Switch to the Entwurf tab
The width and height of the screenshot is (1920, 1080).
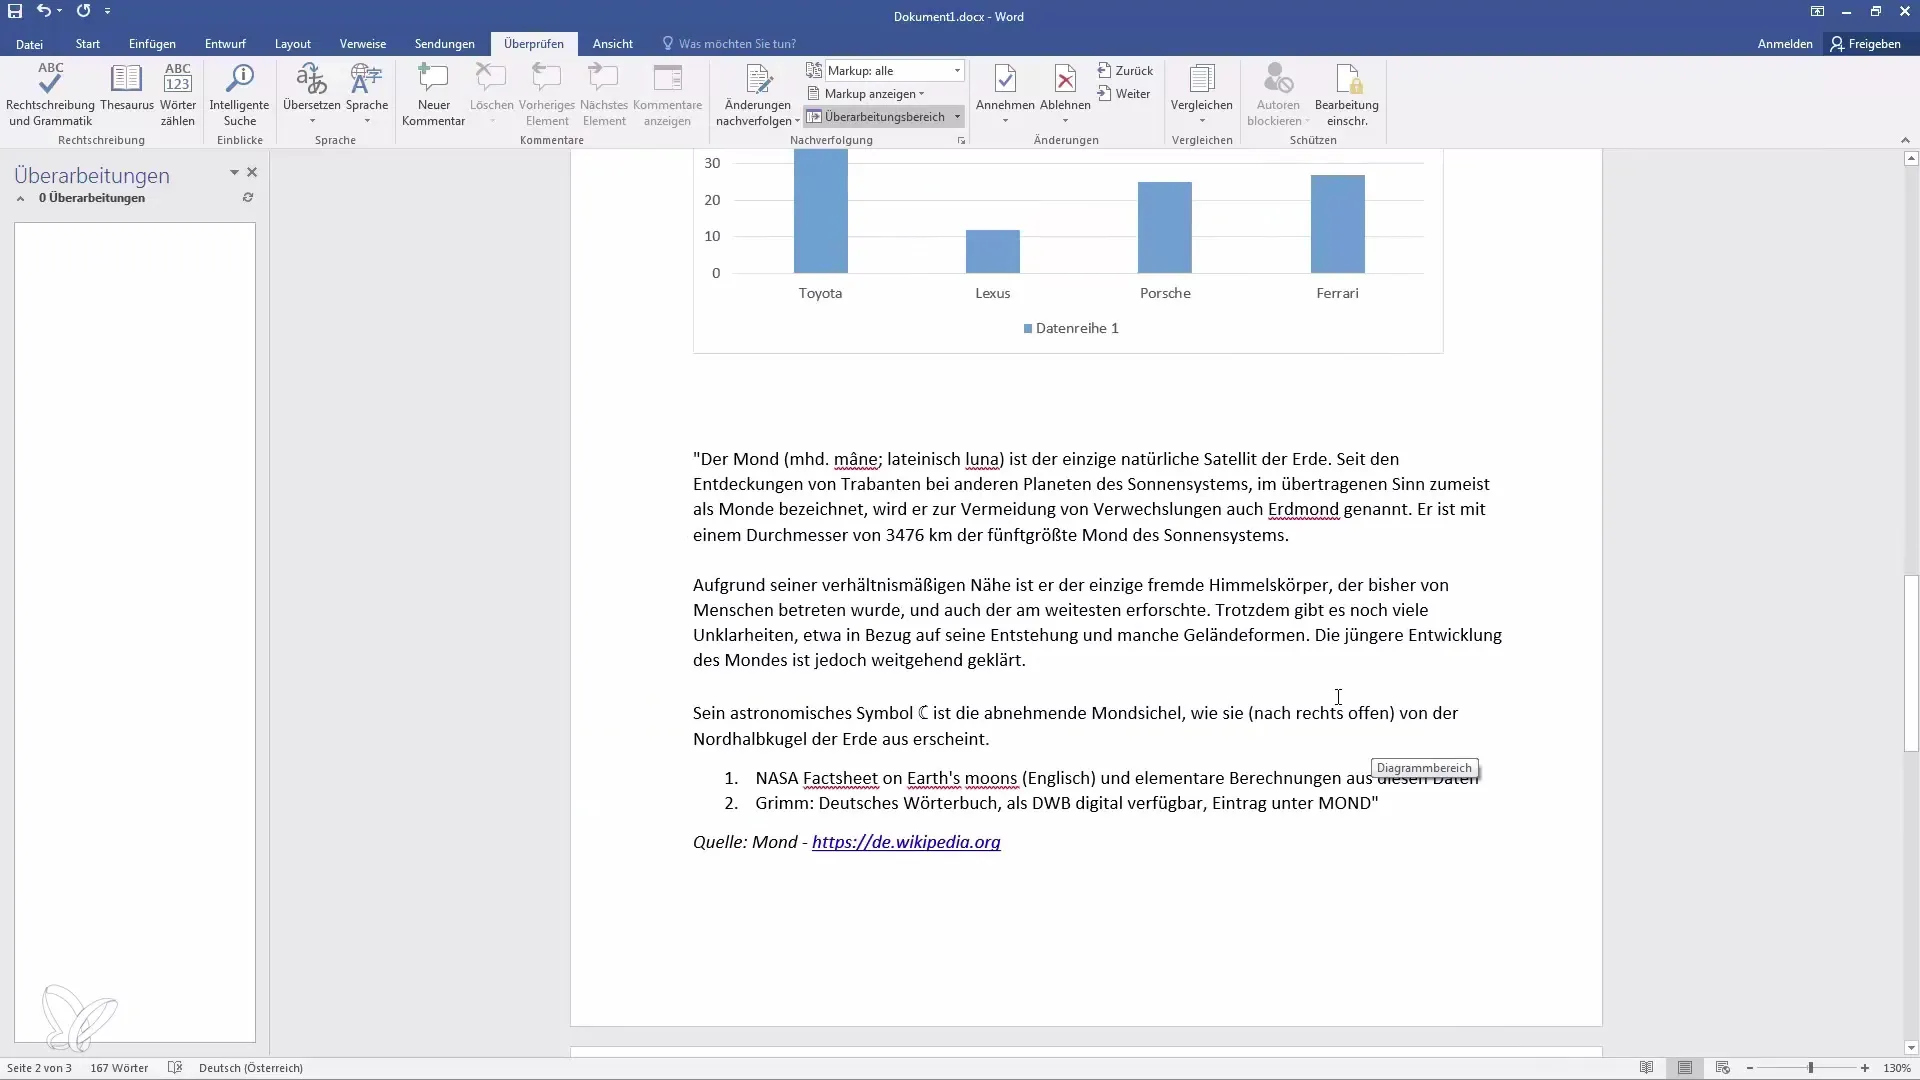pyautogui.click(x=225, y=44)
